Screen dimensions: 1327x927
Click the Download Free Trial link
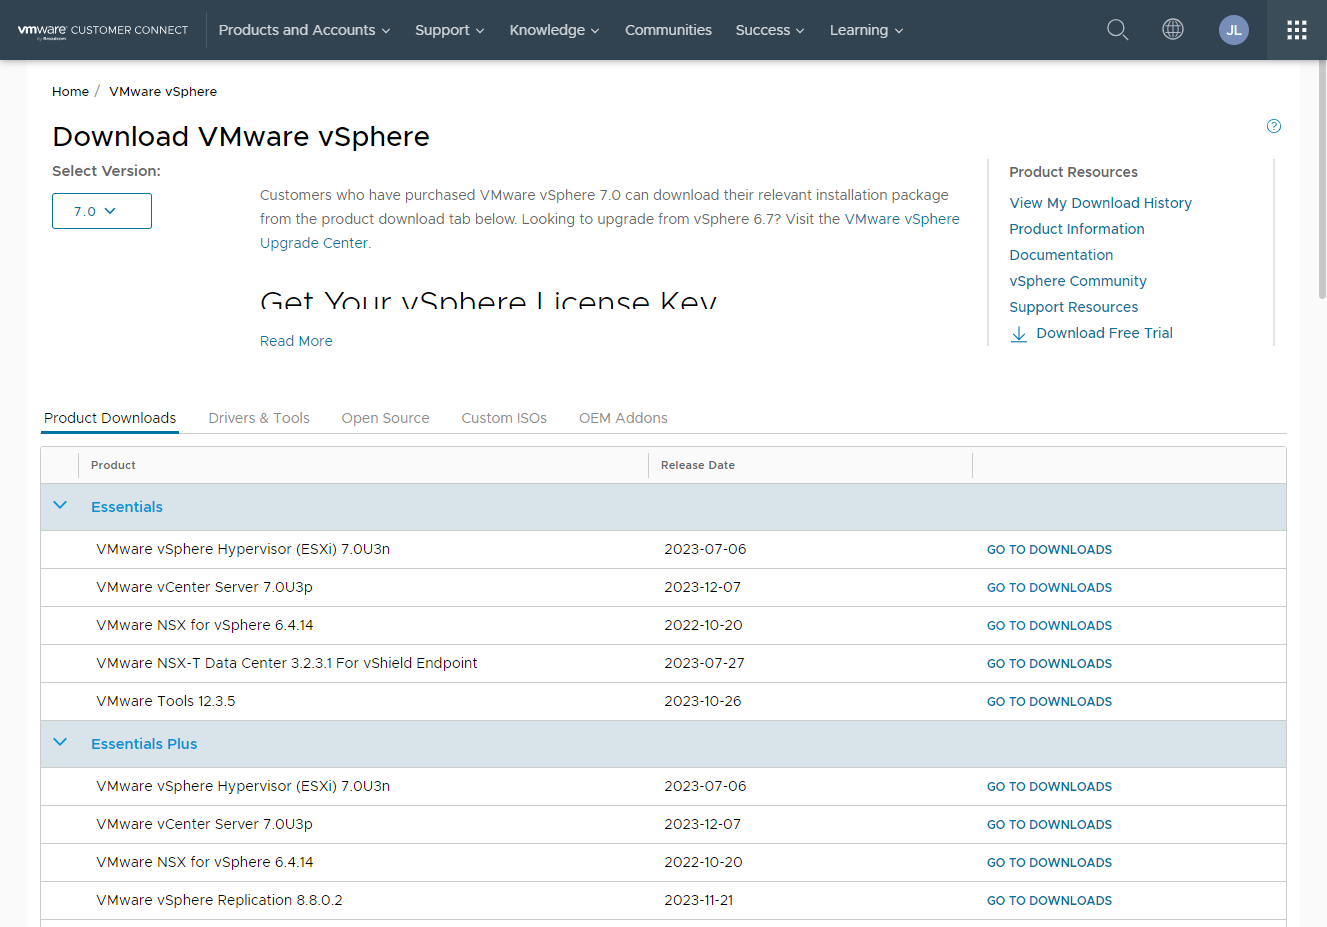coord(1104,333)
